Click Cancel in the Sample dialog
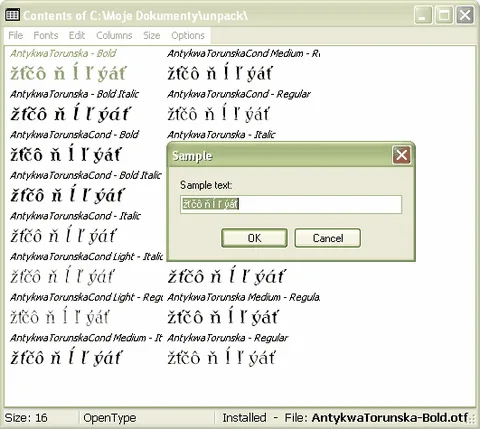The height and width of the screenshot is (429, 480). [328, 238]
